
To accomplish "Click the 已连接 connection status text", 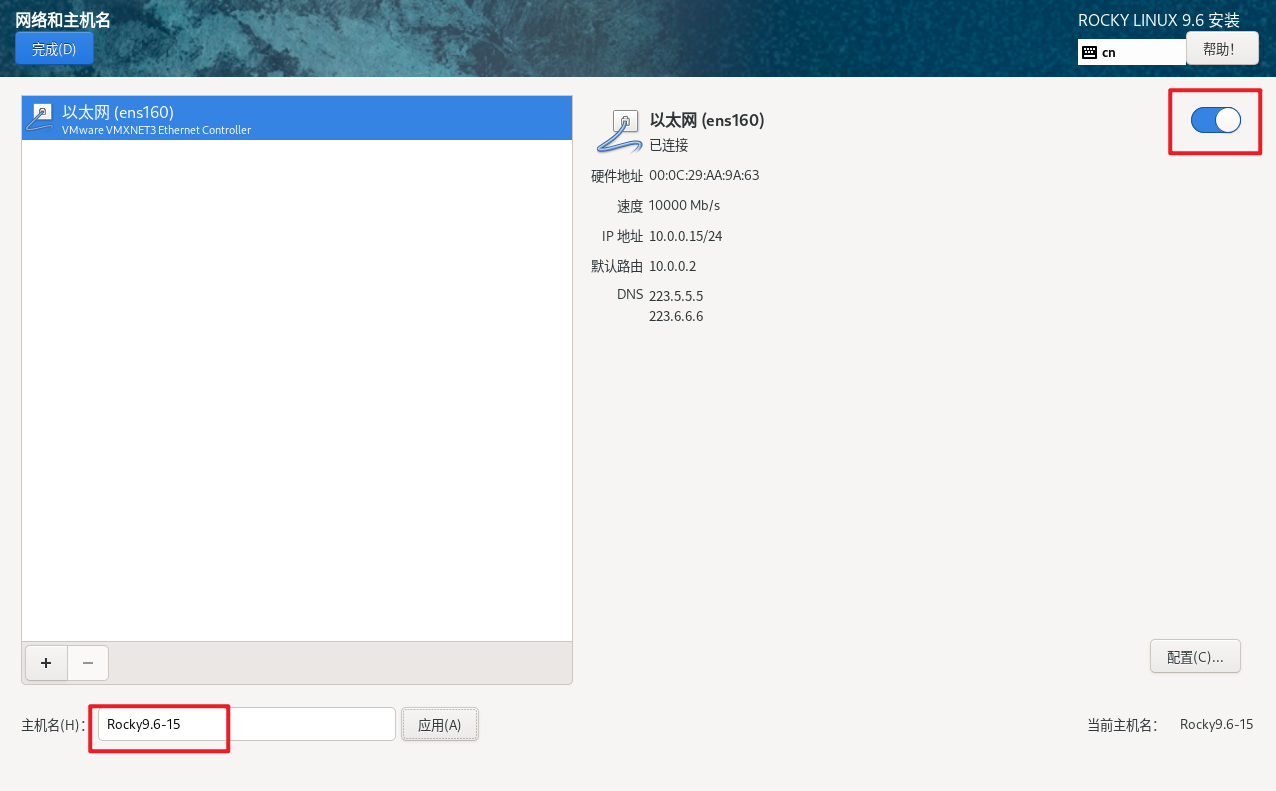I will click(x=669, y=146).
